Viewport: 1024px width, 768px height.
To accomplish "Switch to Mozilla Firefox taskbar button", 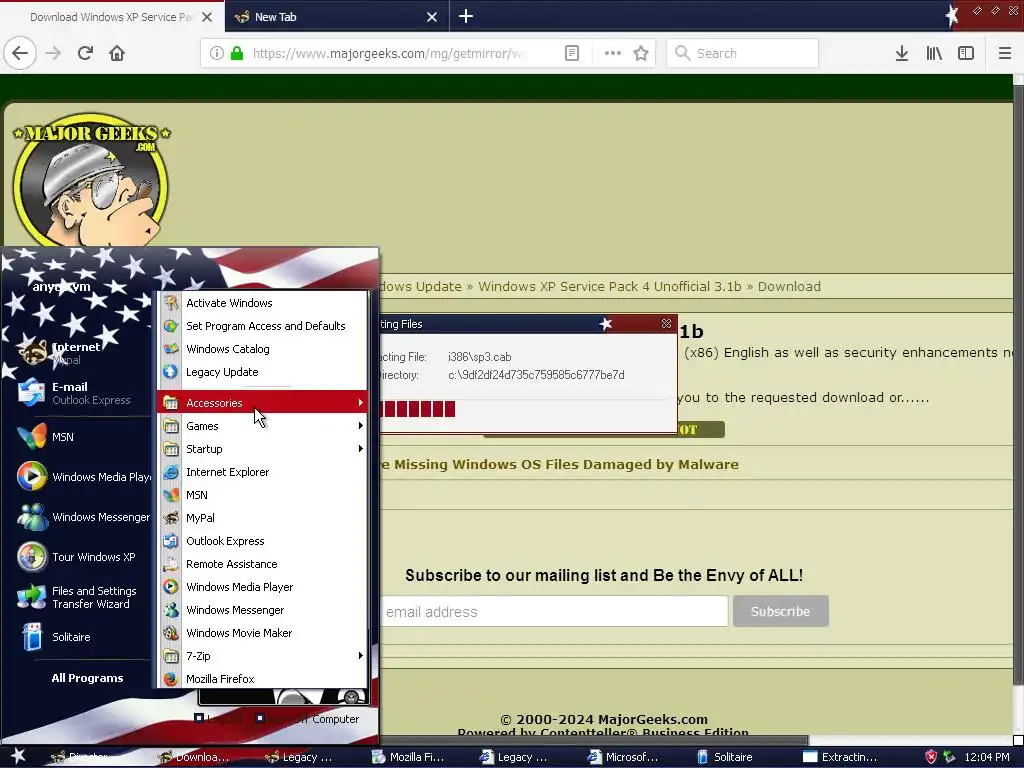I will tap(408, 757).
